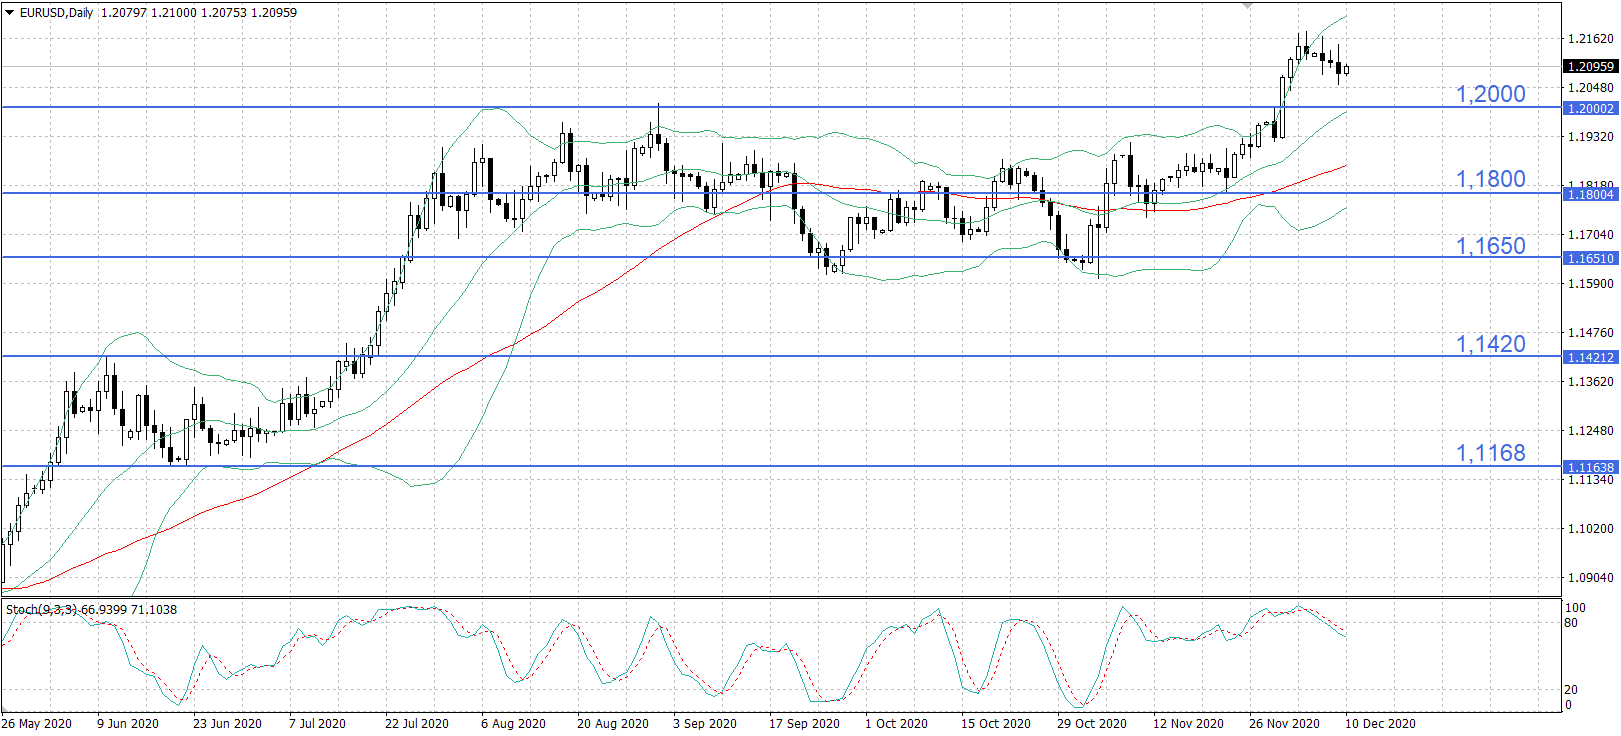The height and width of the screenshot is (736, 1621).
Task: Select the black current price tag 1.20959
Action: (x=1589, y=66)
